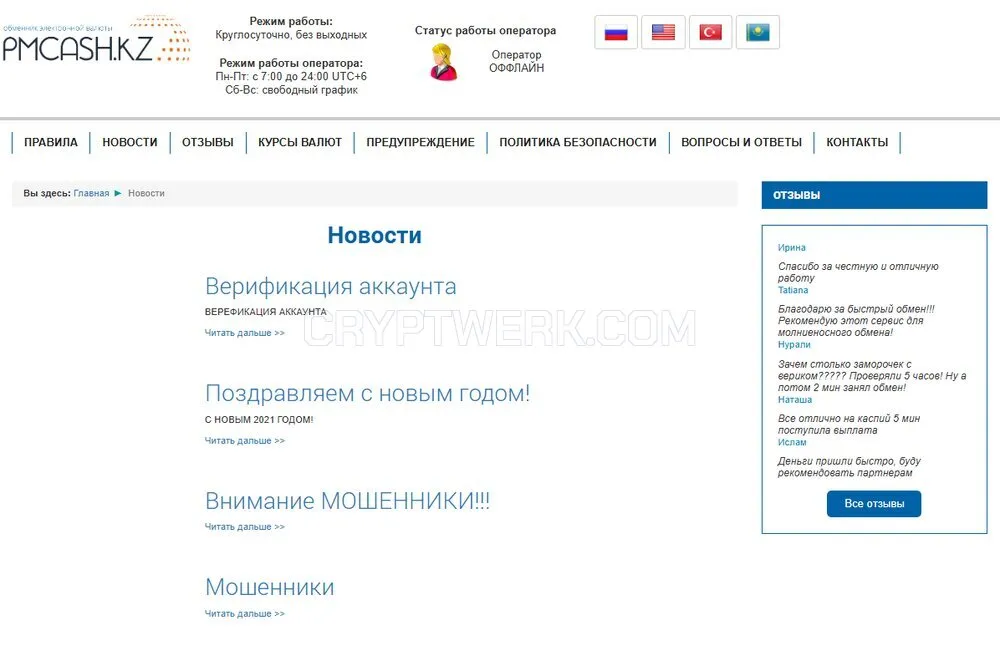Select reviewer name Ислам
Screen dimensions: 1000x656
(x=792, y=442)
